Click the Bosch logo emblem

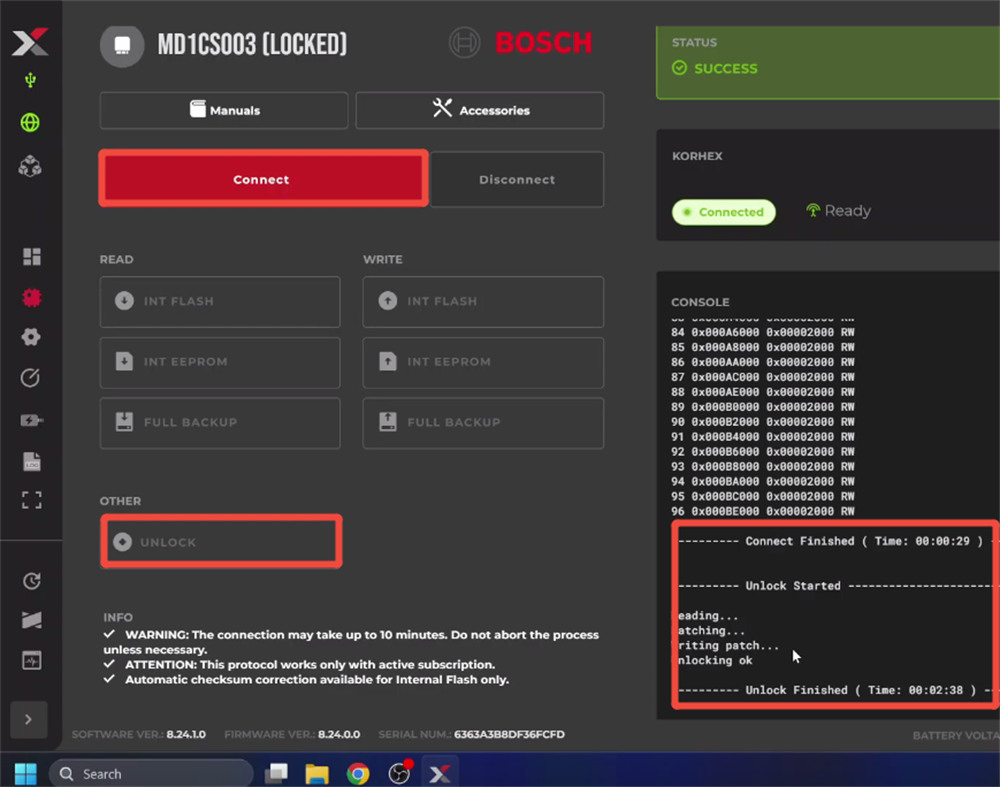click(x=464, y=43)
